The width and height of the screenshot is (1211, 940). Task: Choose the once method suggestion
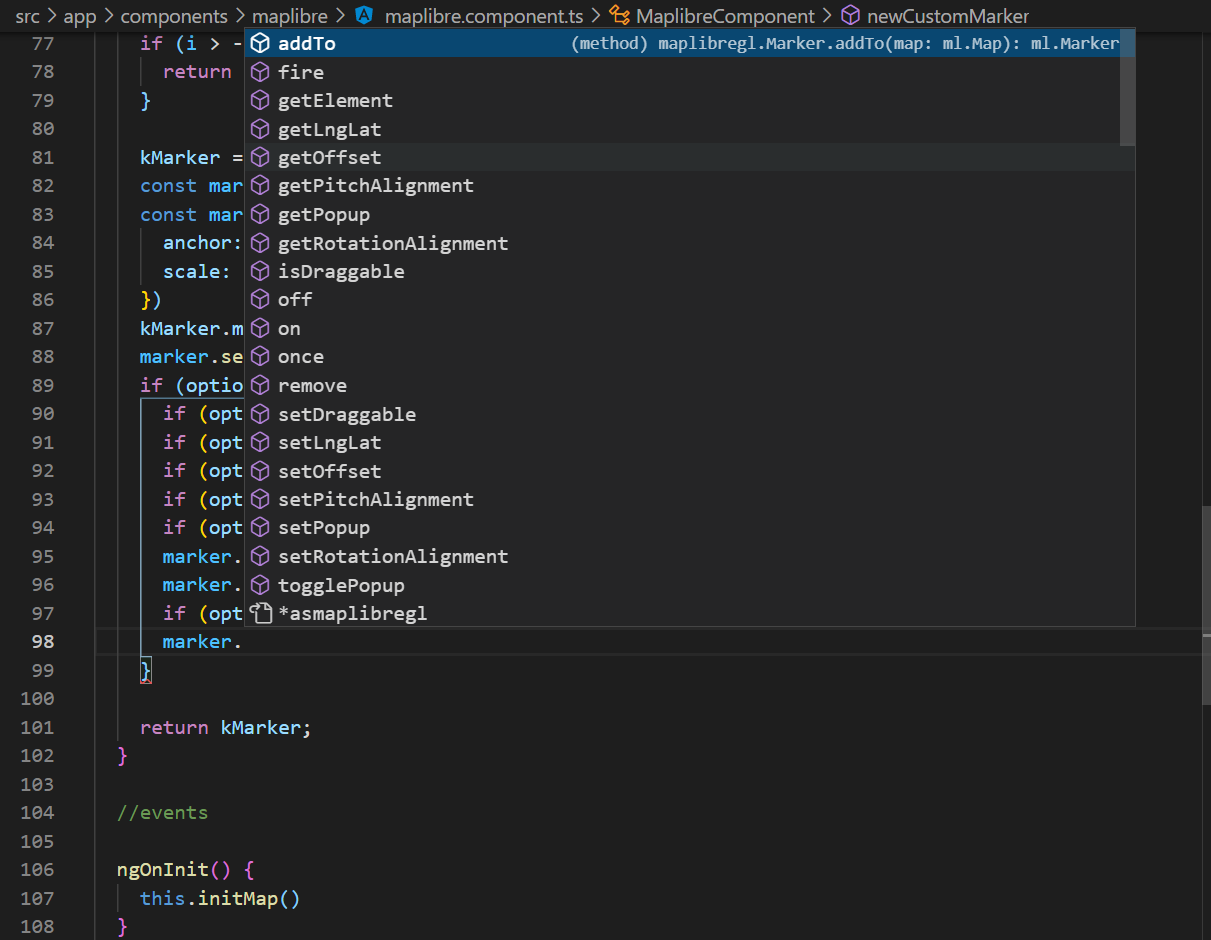pyautogui.click(x=690, y=357)
